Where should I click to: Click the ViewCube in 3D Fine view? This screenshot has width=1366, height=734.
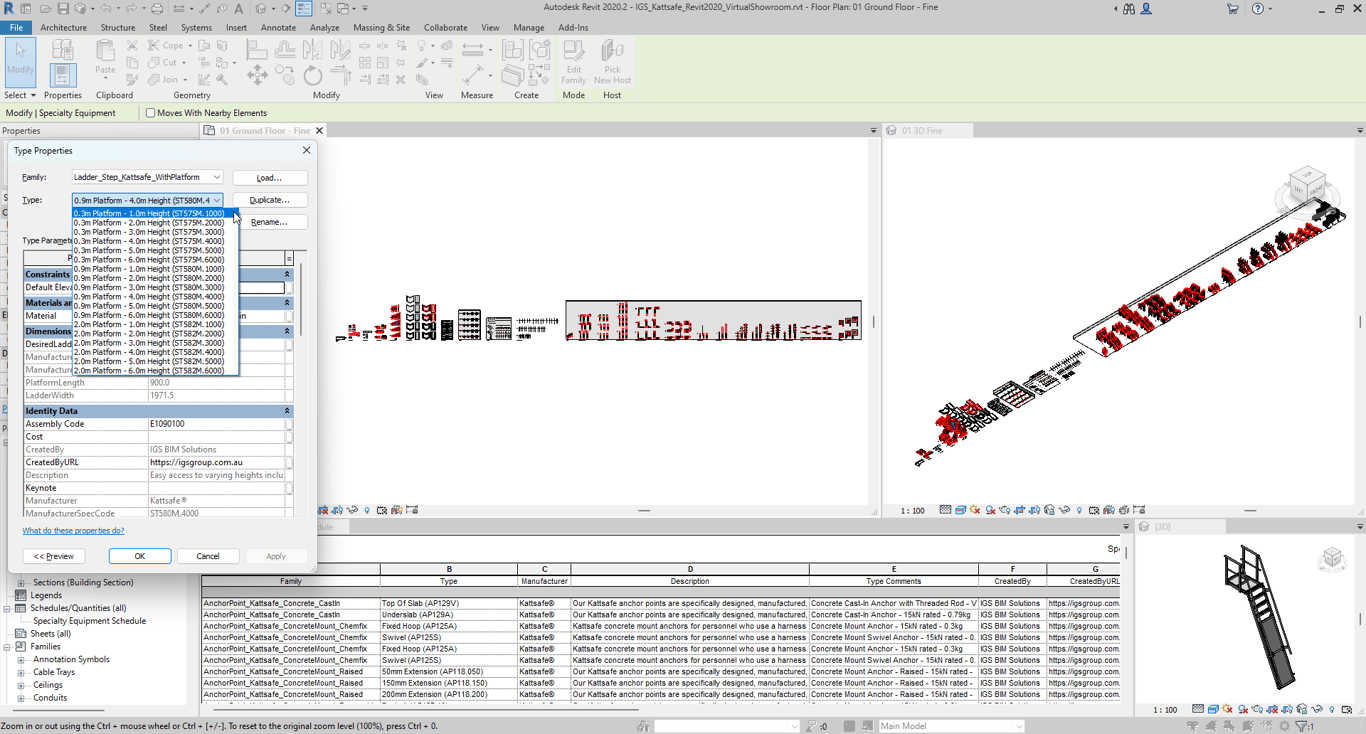point(1306,186)
